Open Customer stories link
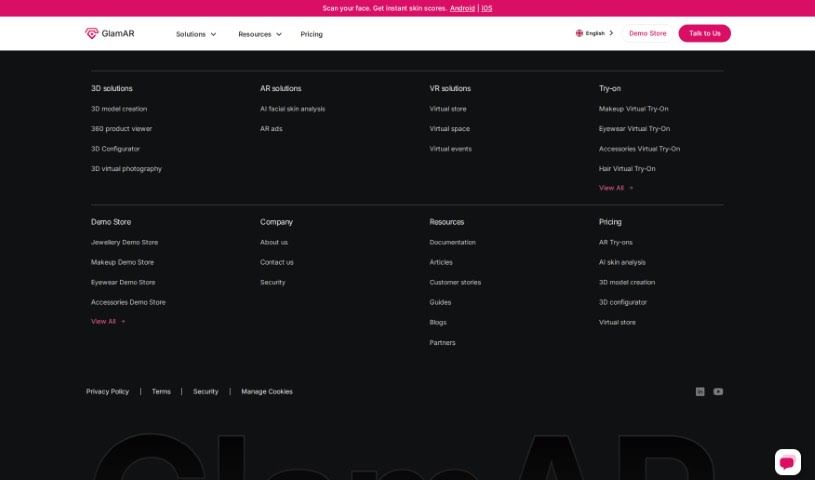The height and width of the screenshot is (480, 815). click(455, 282)
